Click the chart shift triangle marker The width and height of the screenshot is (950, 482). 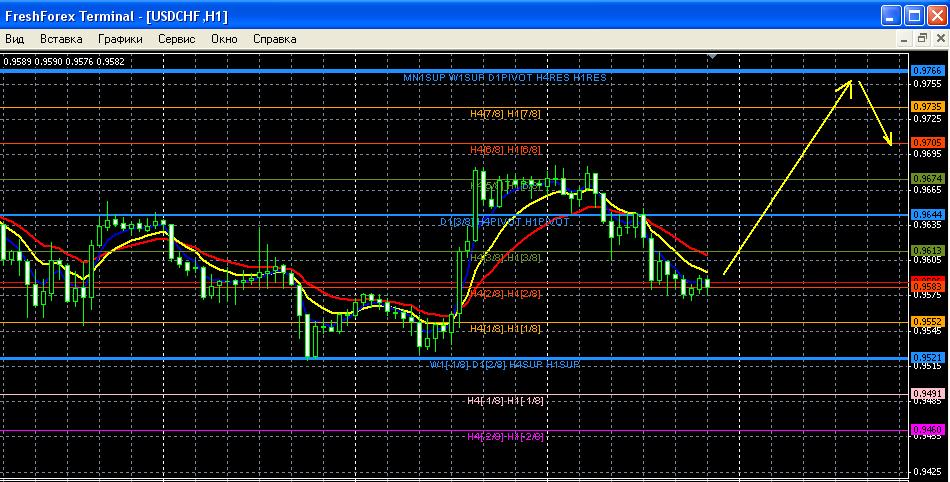tap(711, 58)
